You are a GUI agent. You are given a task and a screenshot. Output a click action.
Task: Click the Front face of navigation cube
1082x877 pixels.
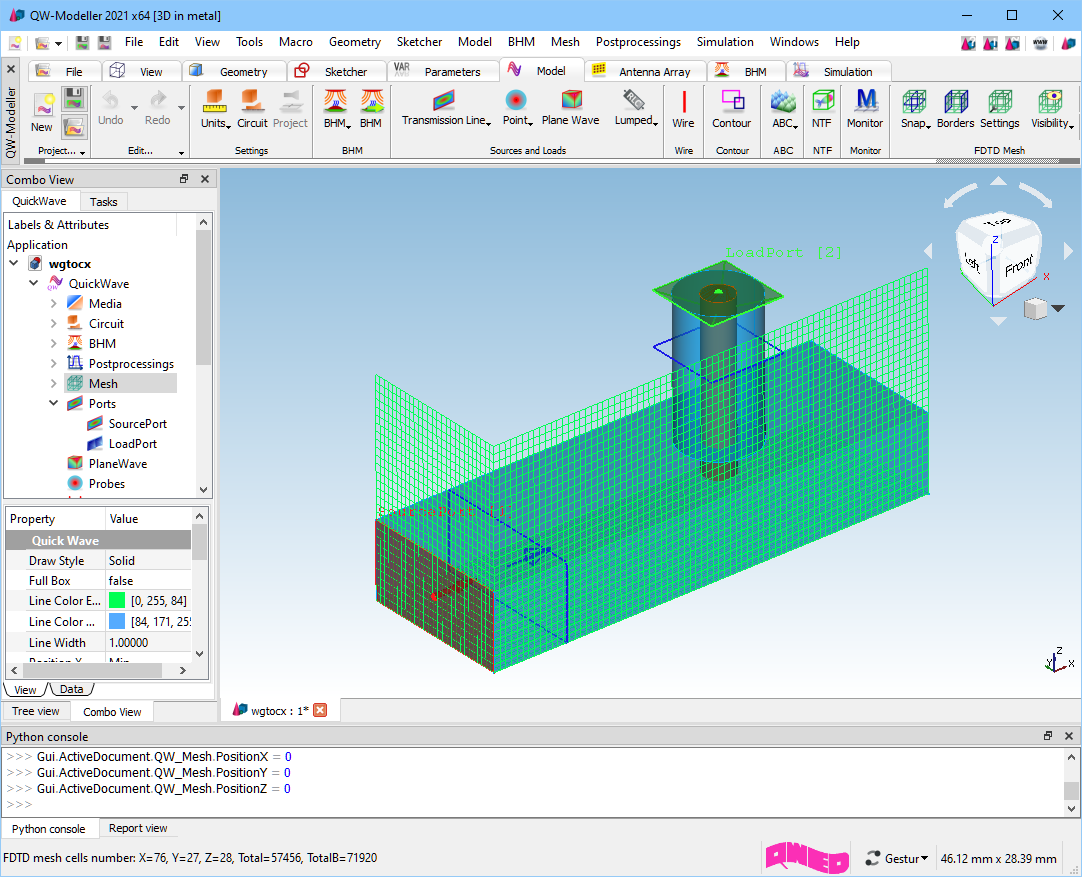click(1019, 265)
